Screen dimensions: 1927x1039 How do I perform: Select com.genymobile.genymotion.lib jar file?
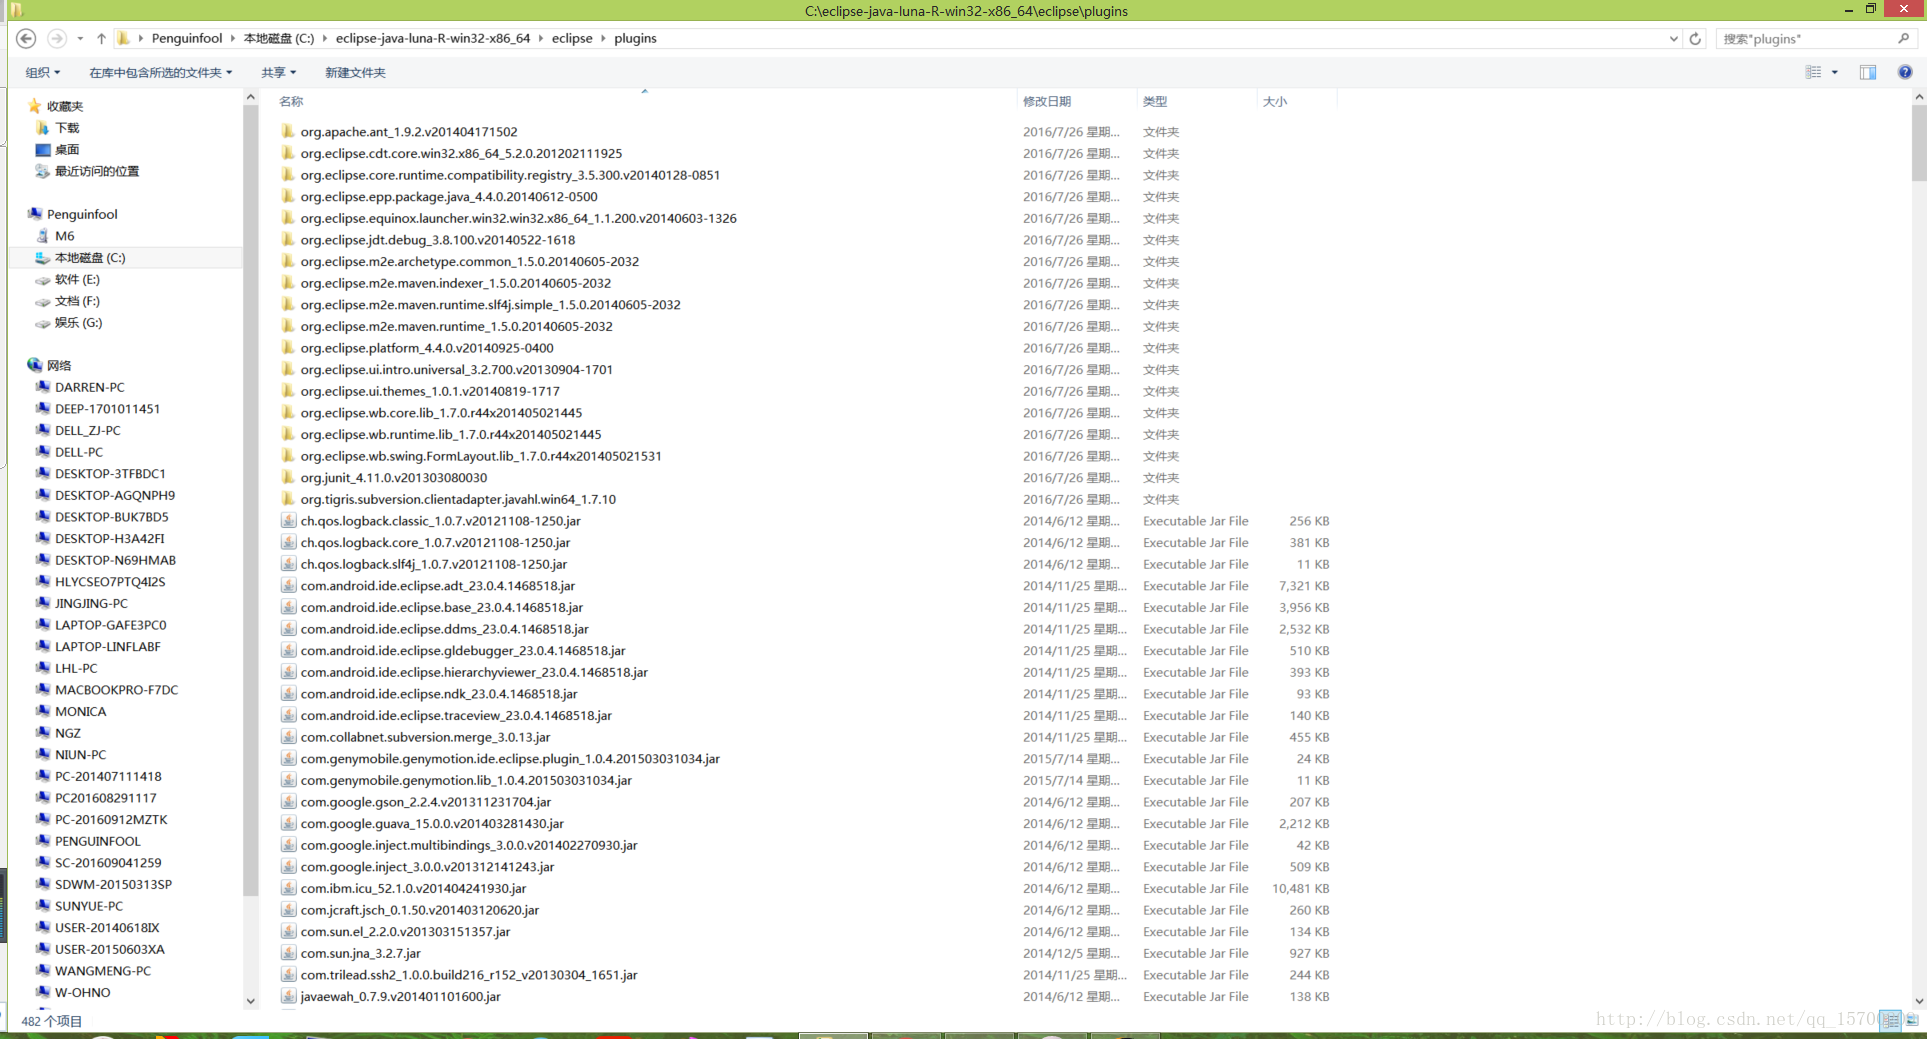pos(466,781)
